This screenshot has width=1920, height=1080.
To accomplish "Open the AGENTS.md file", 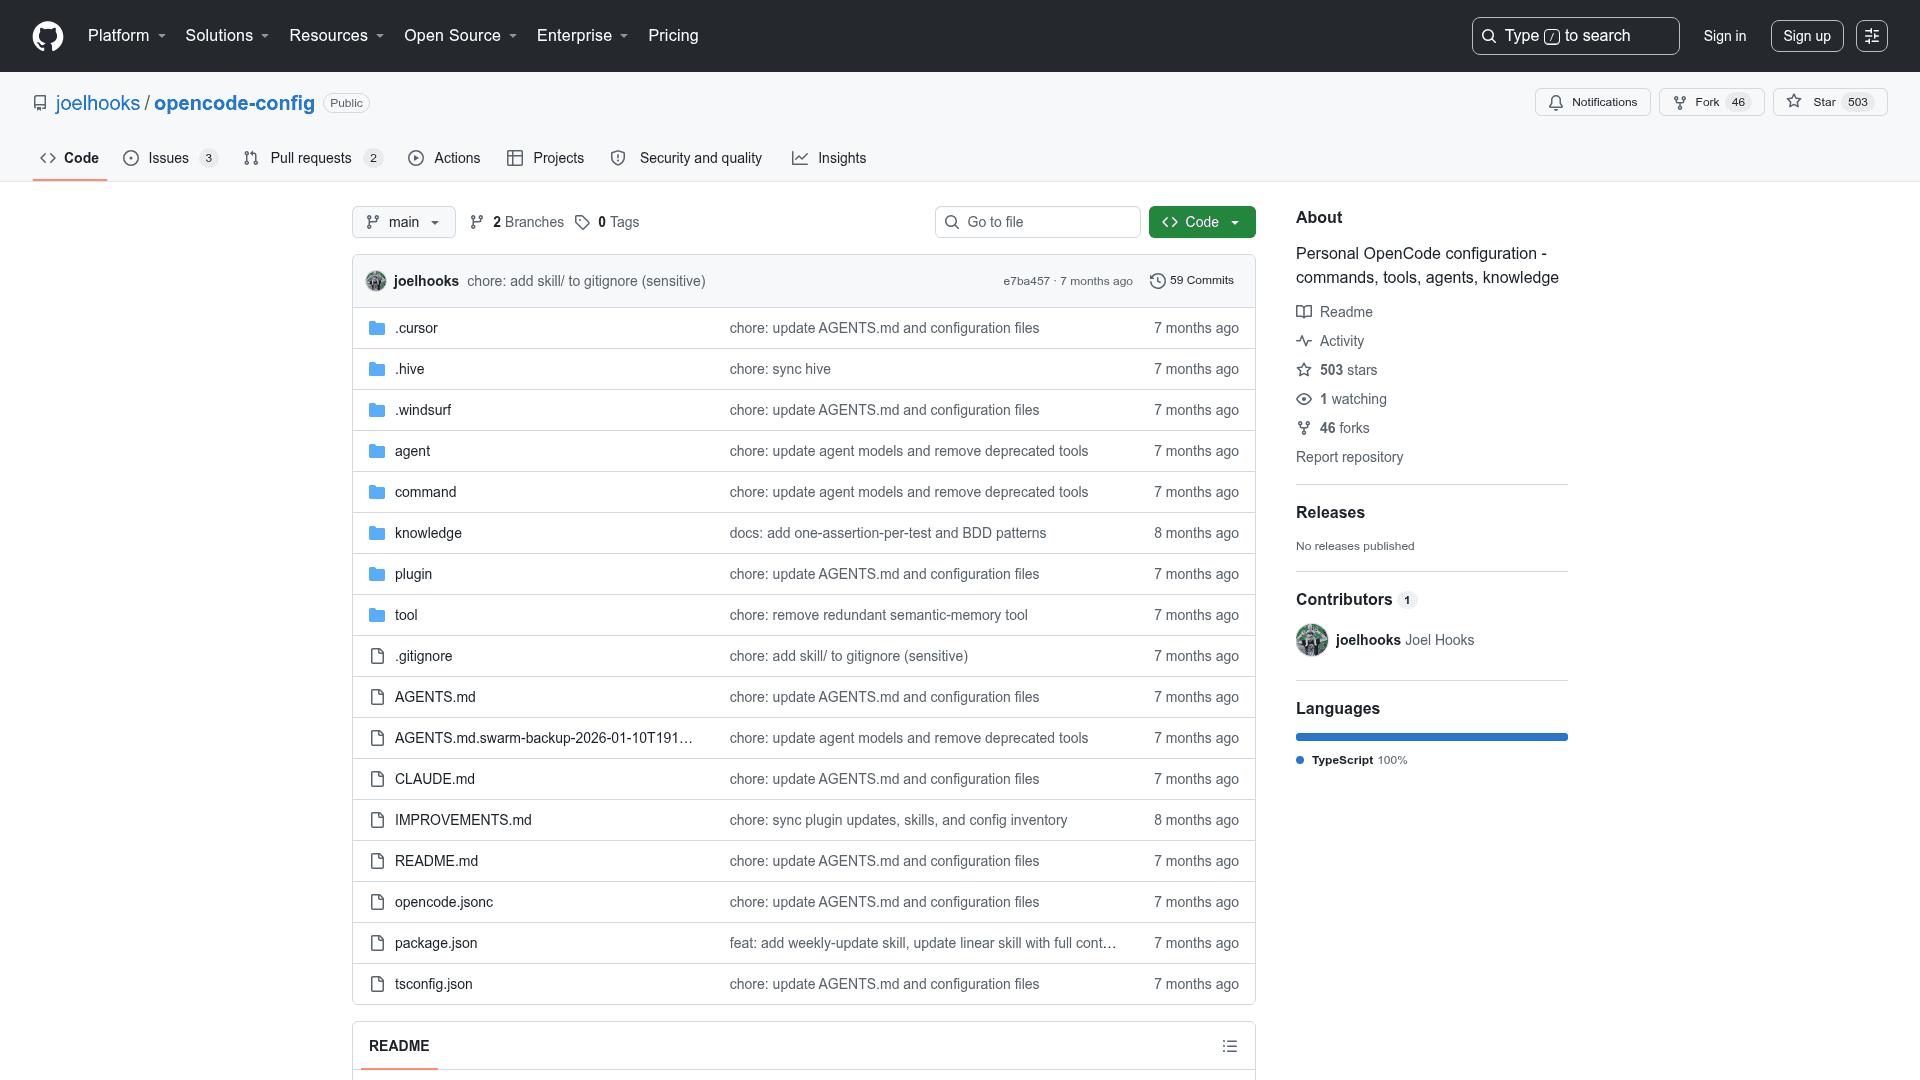I will point(435,697).
